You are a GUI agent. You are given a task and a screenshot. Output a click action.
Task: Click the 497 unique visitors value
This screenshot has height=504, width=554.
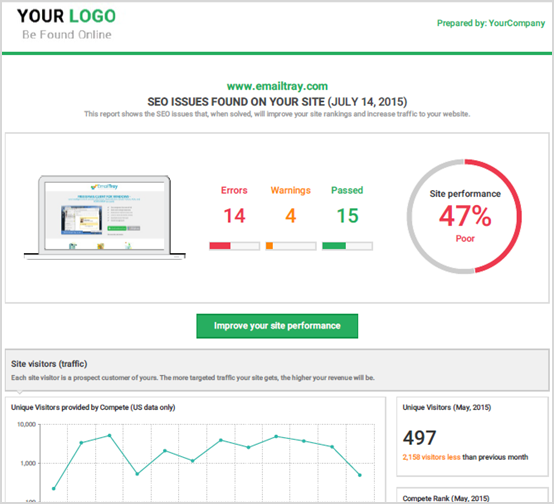(x=419, y=438)
